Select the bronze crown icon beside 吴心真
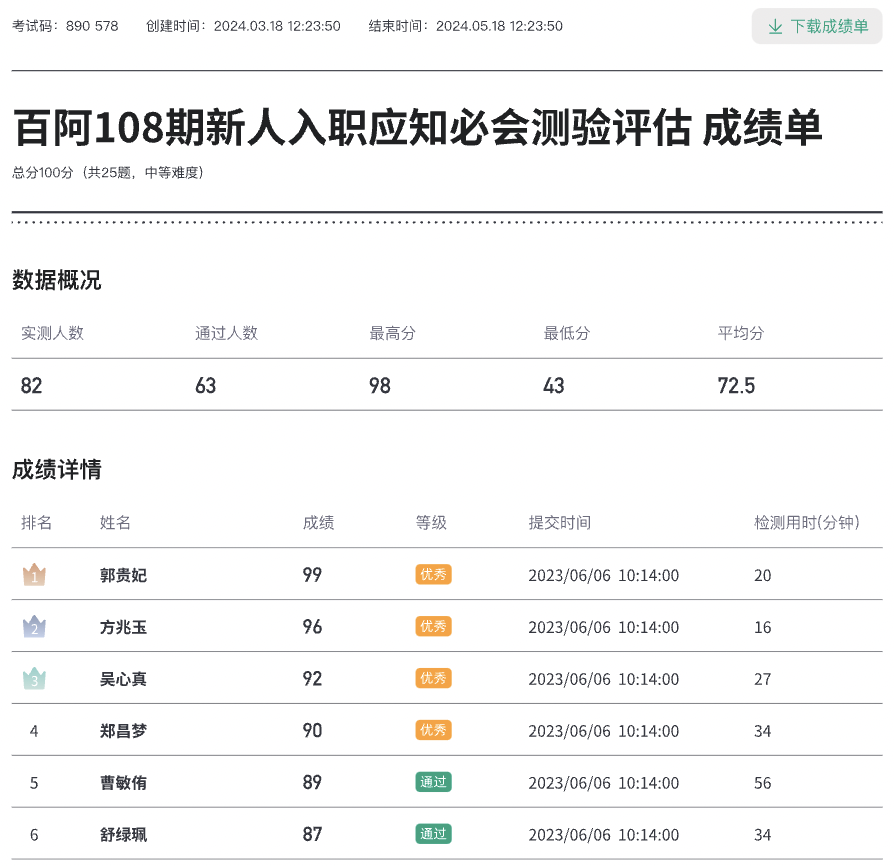Screen dimensions: 894x866 coord(33,679)
